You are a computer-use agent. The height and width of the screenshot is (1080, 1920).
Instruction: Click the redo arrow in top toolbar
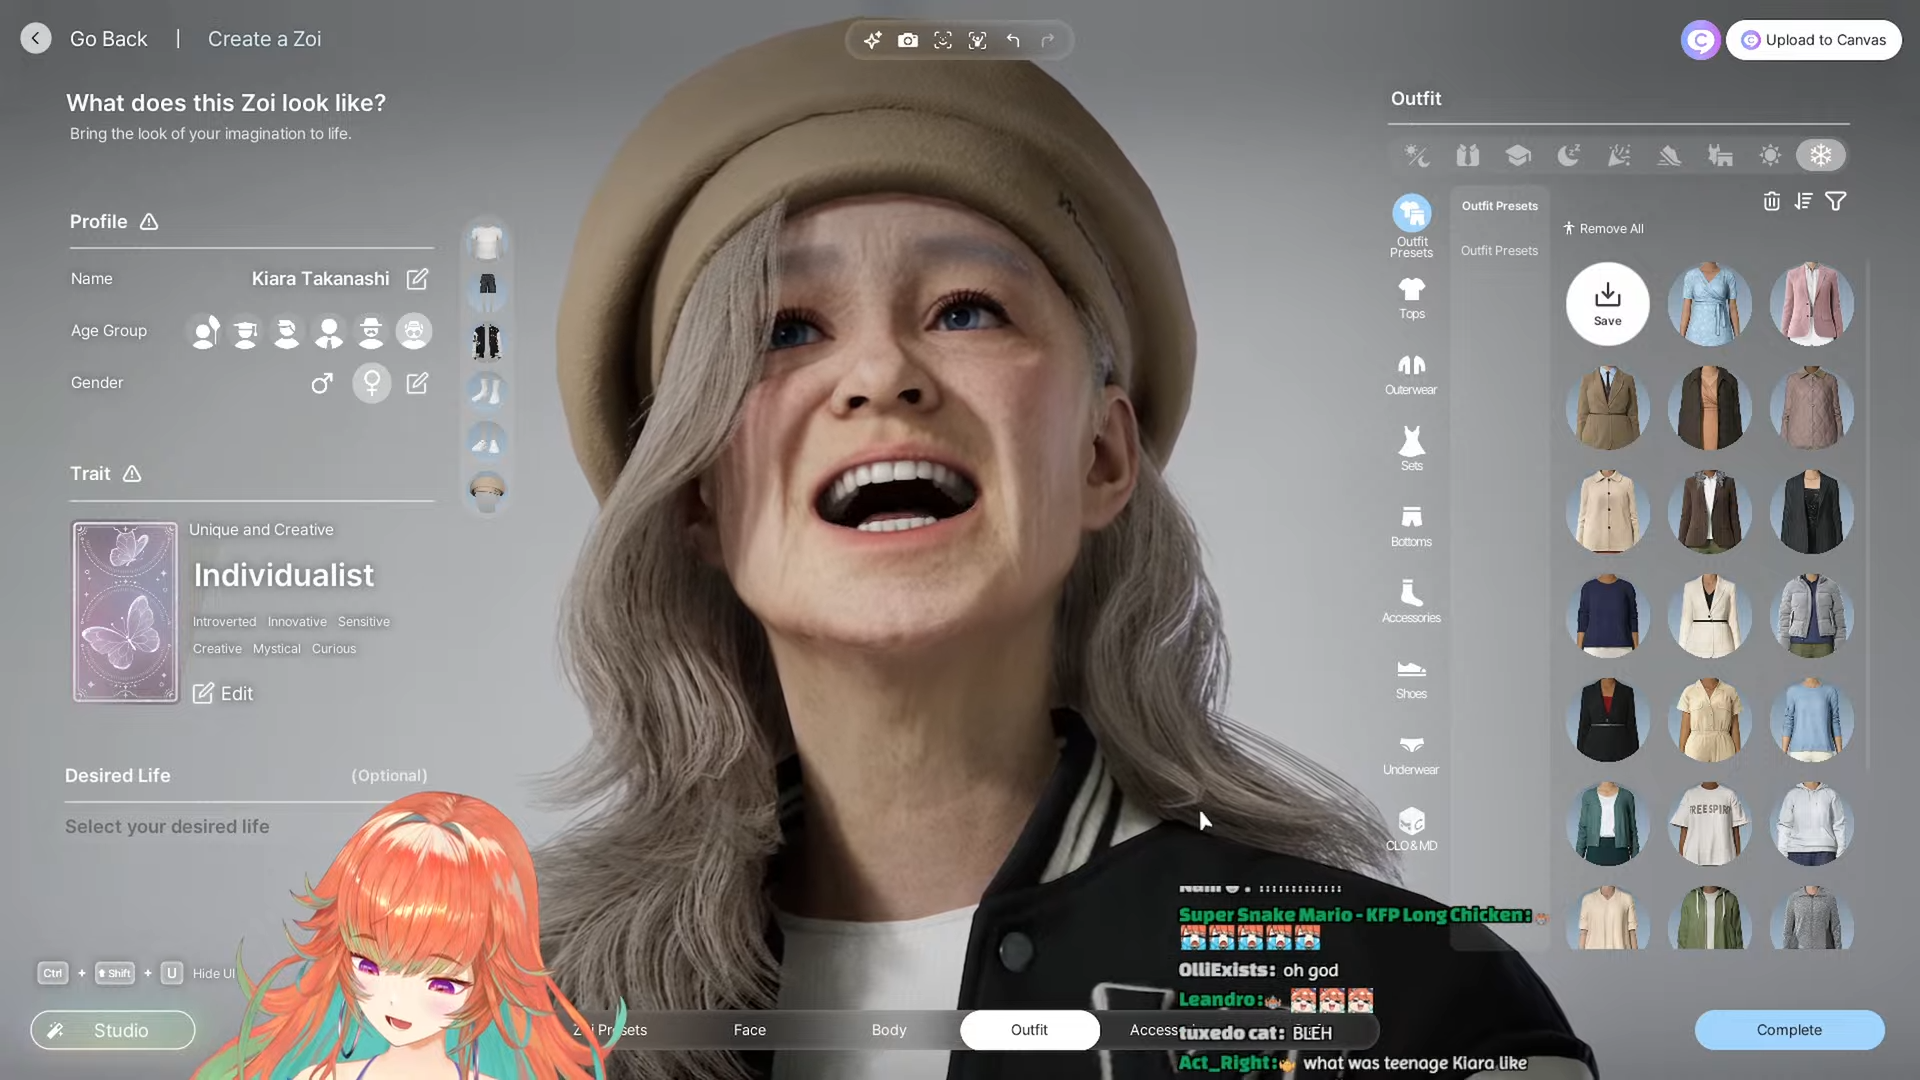pos(1048,40)
